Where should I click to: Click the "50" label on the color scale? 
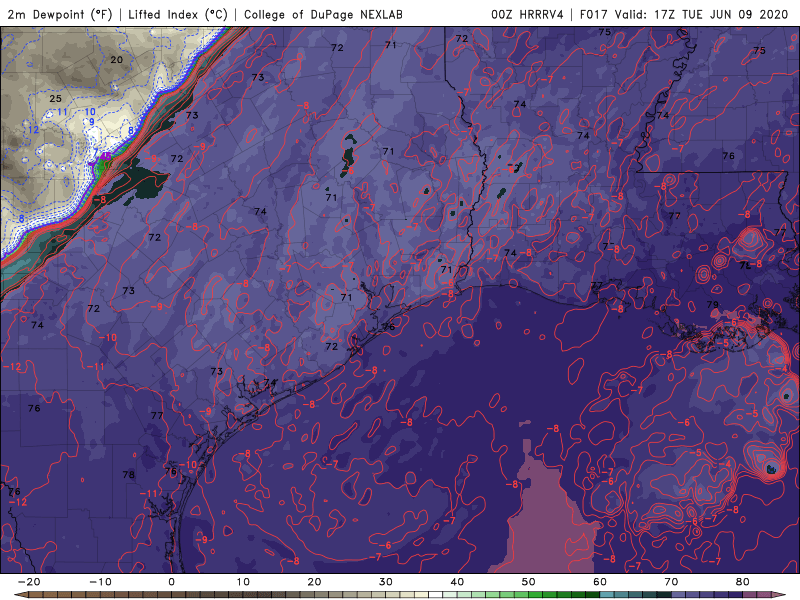529,582
